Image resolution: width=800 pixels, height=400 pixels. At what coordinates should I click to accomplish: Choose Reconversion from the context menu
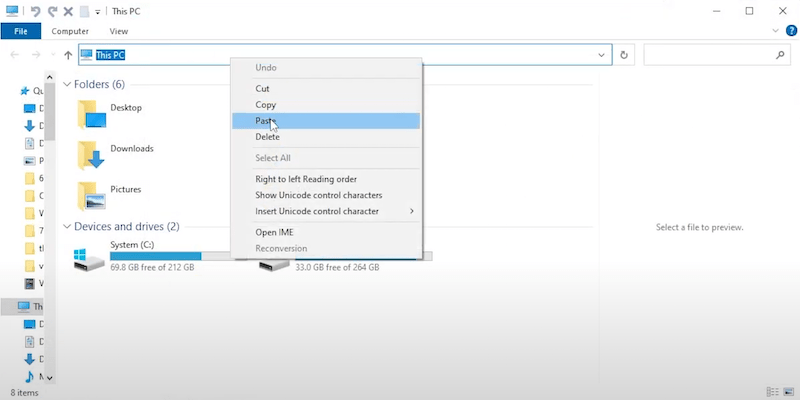[x=326, y=248]
